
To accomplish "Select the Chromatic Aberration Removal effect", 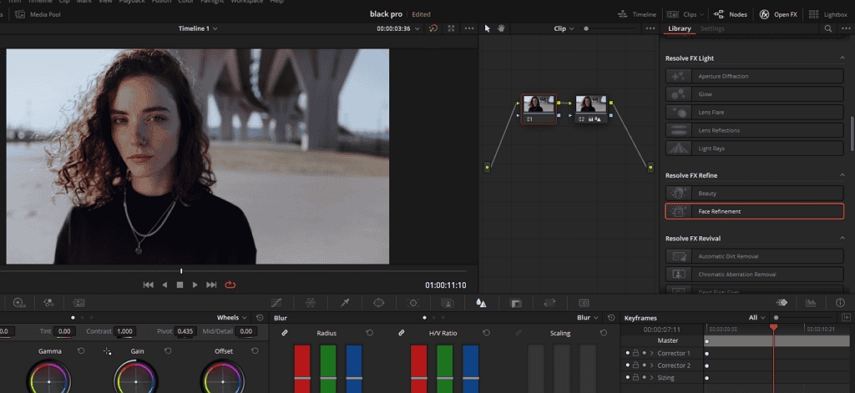I will [x=754, y=274].
